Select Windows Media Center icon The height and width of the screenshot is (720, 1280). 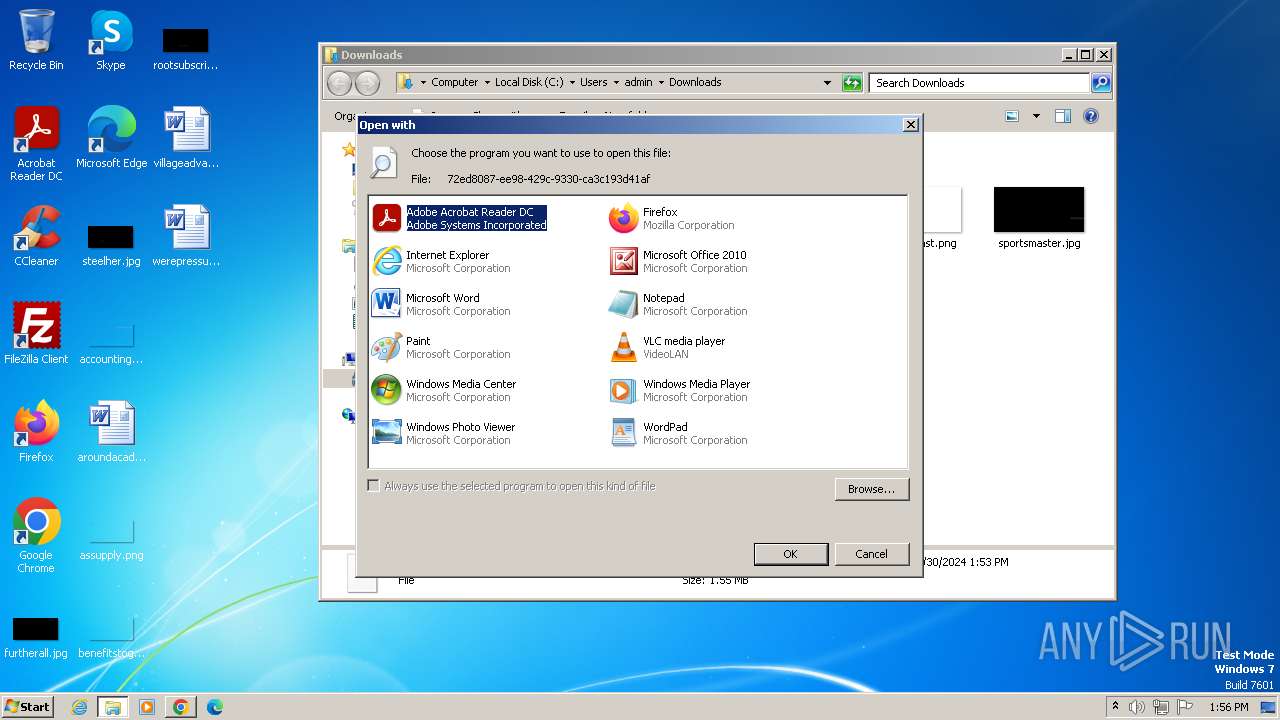tap(386, 390)
